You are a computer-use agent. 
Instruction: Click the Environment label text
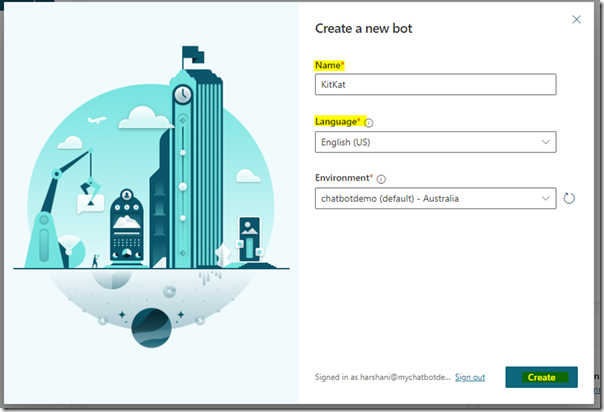pos(343,178)
